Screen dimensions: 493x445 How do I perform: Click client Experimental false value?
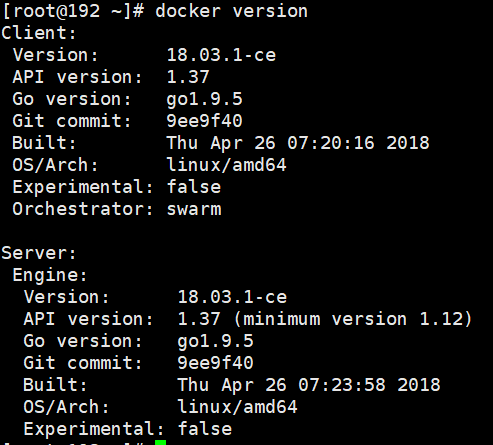pyautogui.click(x=194, y=187)
